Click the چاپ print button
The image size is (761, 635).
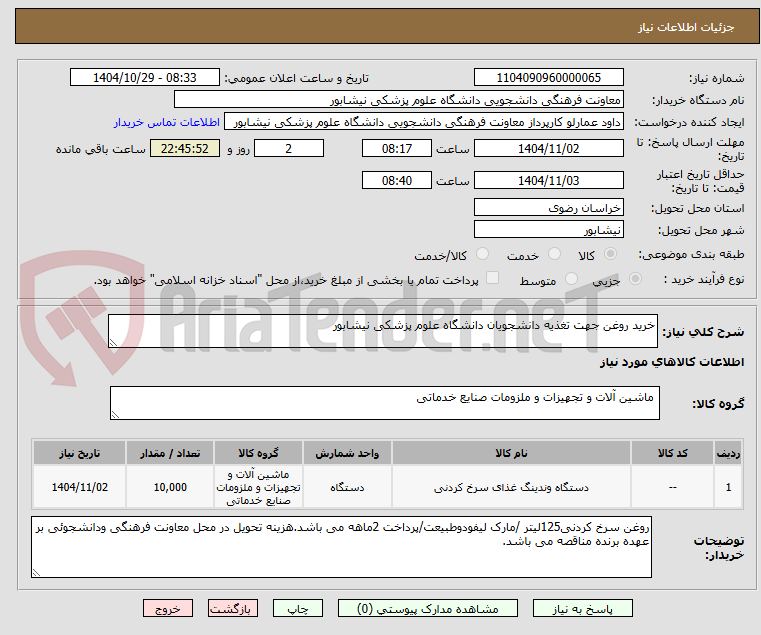coord(298,608)
